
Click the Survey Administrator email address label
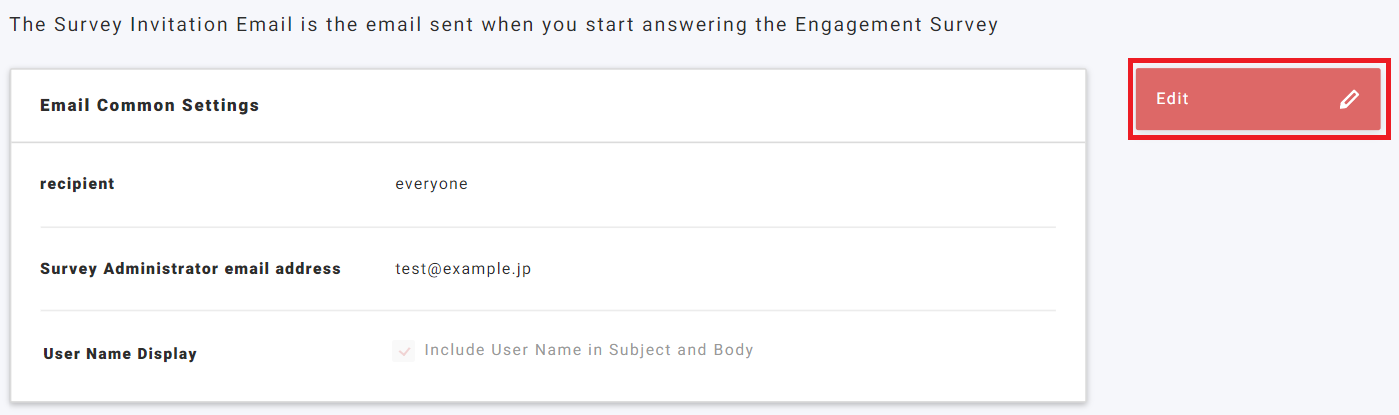click(190, 269)
